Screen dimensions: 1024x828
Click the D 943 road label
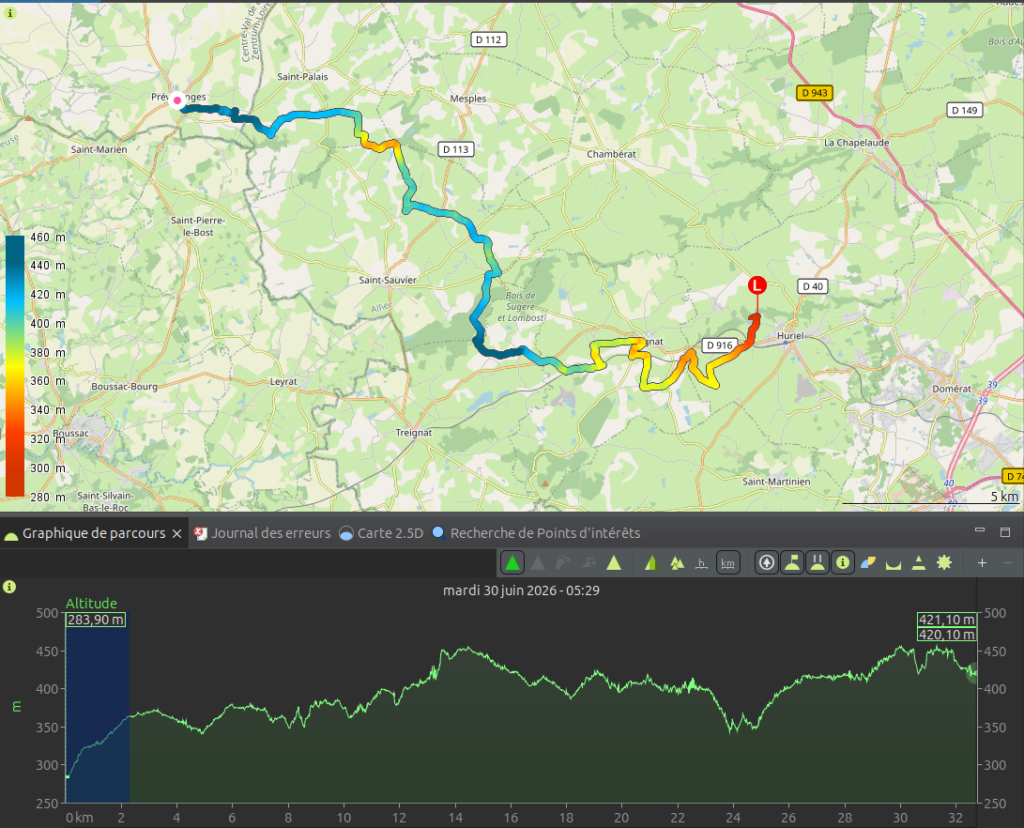(x=814, y=93)
